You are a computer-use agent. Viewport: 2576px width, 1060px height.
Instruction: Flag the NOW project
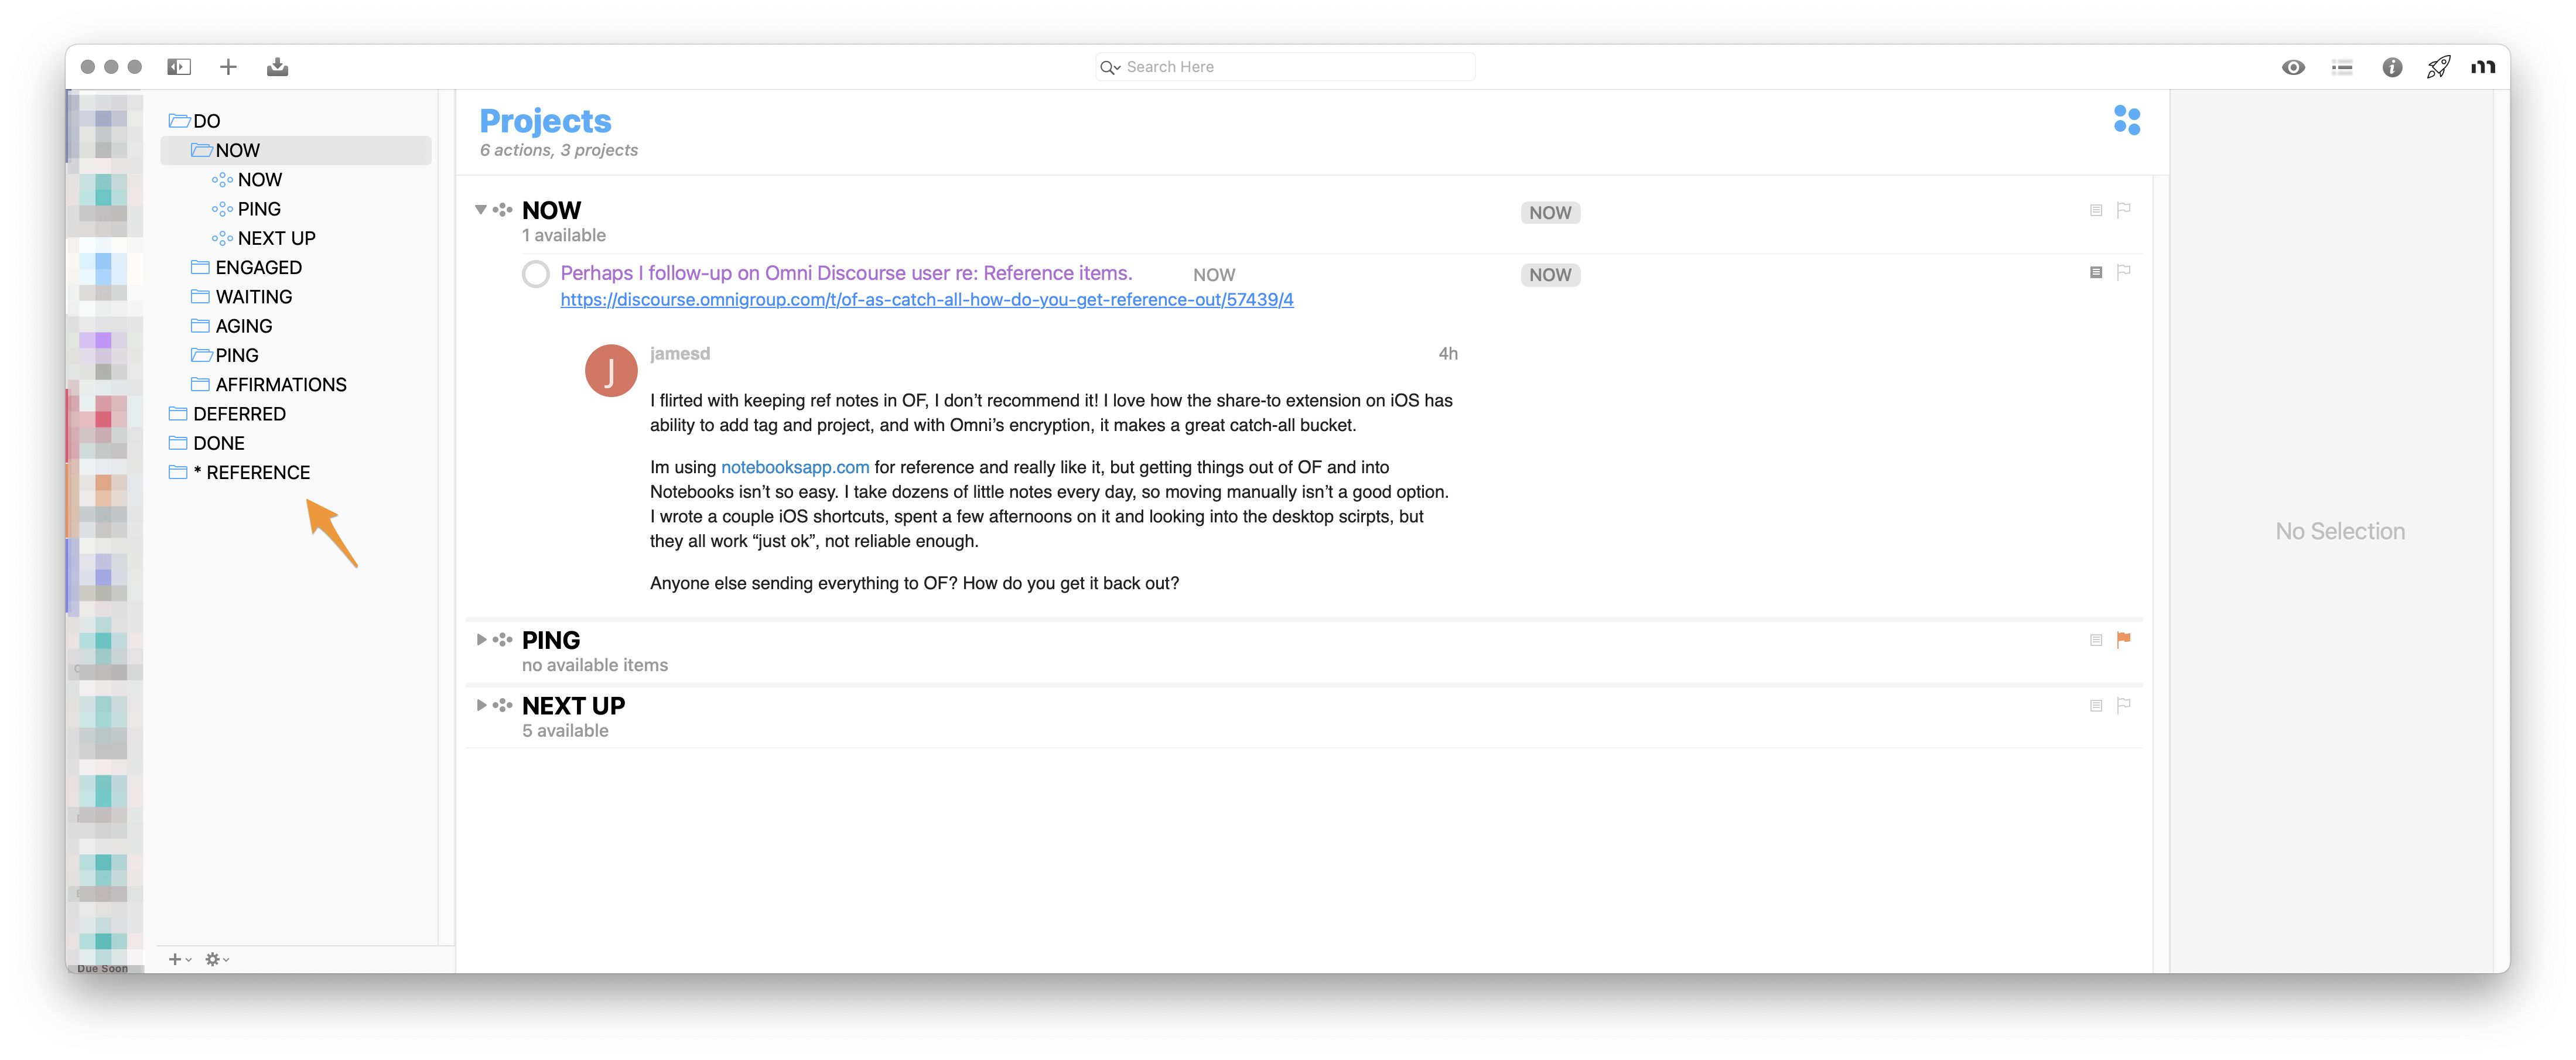pyautogui.click(x=2123, y=210)
